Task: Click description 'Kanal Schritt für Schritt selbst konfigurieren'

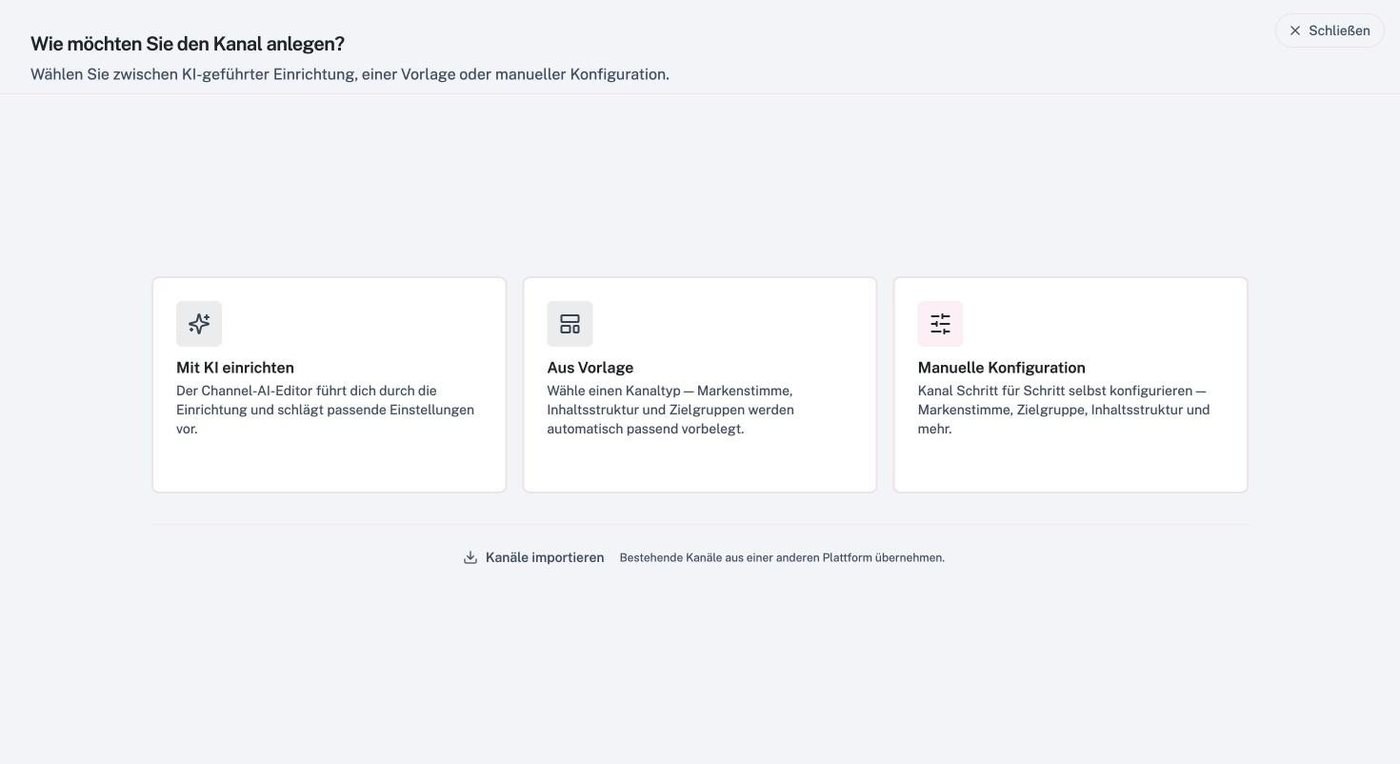Action: pyautogui.click(x=1064, y=410)
